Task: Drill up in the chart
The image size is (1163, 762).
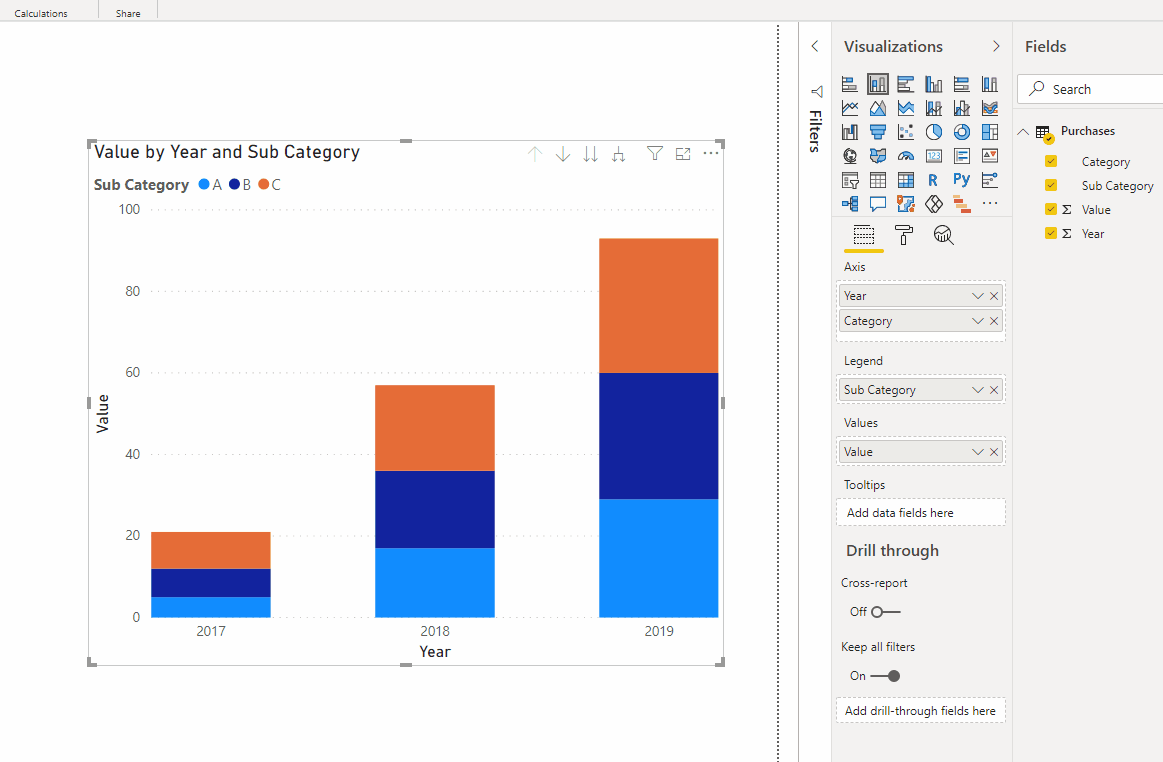Action: coord(535,154)
